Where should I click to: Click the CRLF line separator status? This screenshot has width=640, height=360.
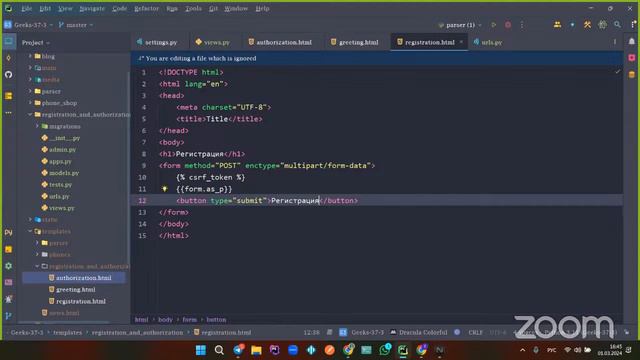(x=476, y=332)
